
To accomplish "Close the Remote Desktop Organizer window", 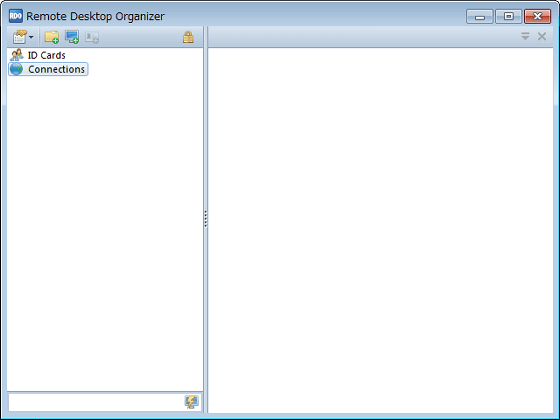I will pos(538,16).
